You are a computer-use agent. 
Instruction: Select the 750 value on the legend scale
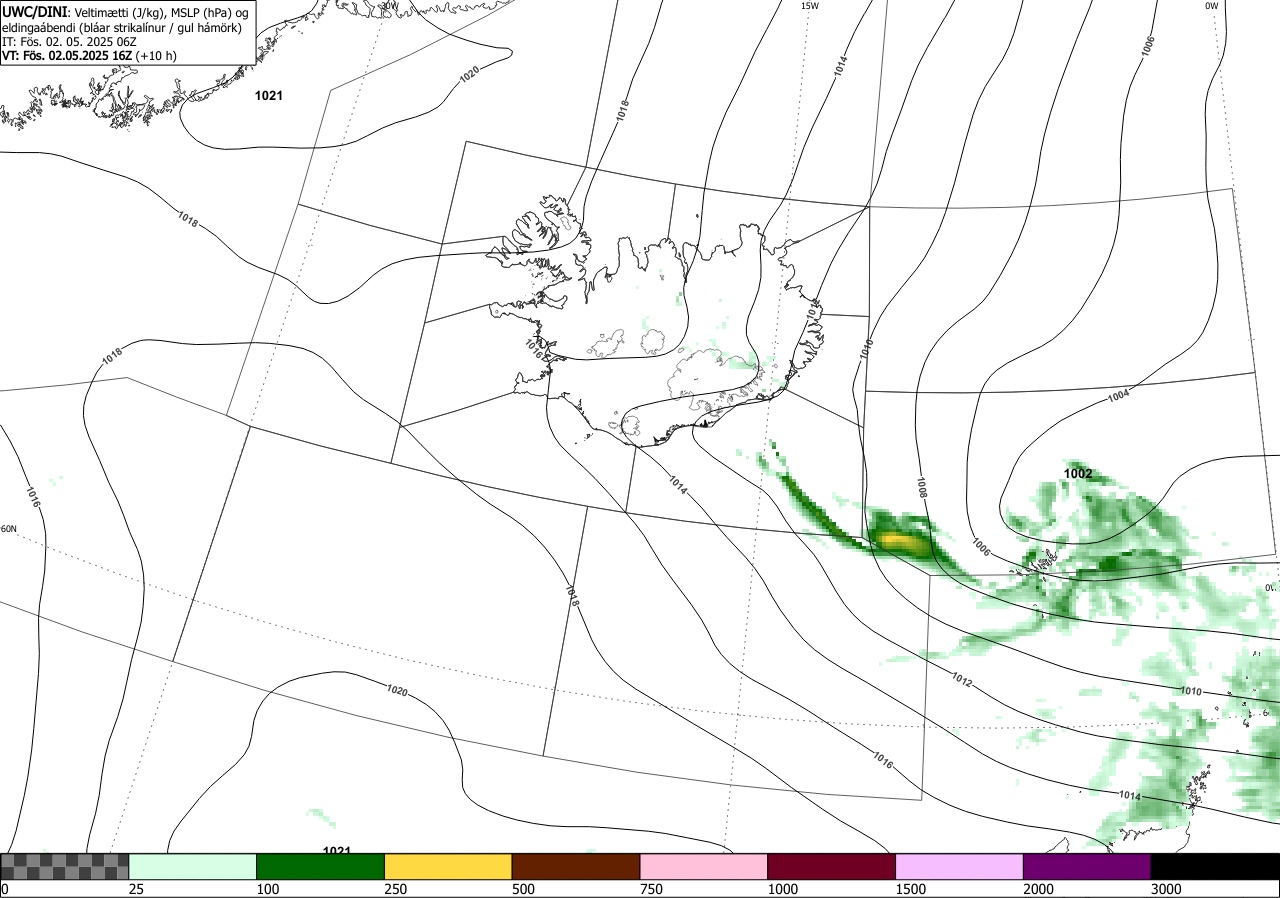tap(651, 889)
